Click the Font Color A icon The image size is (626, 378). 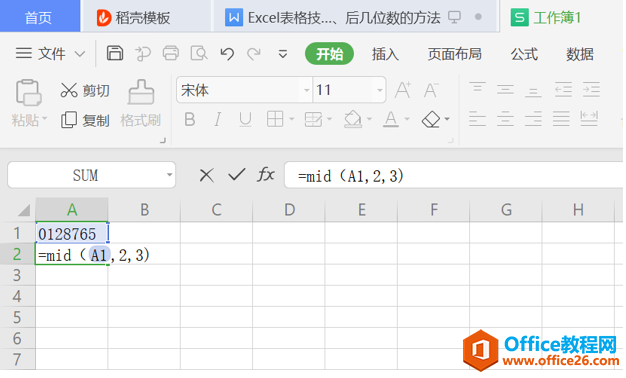tap(391, 119)
